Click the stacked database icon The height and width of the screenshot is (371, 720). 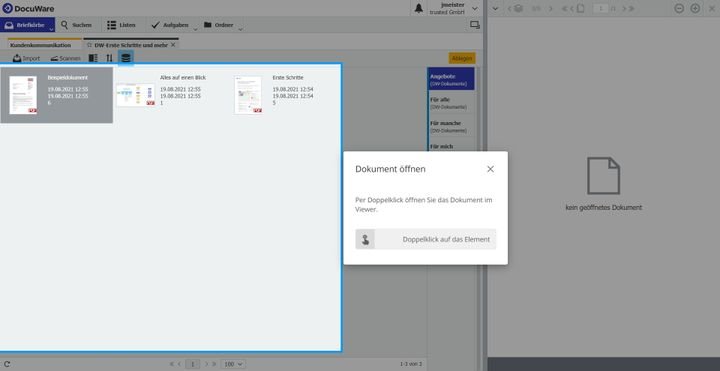coord(126,58)
